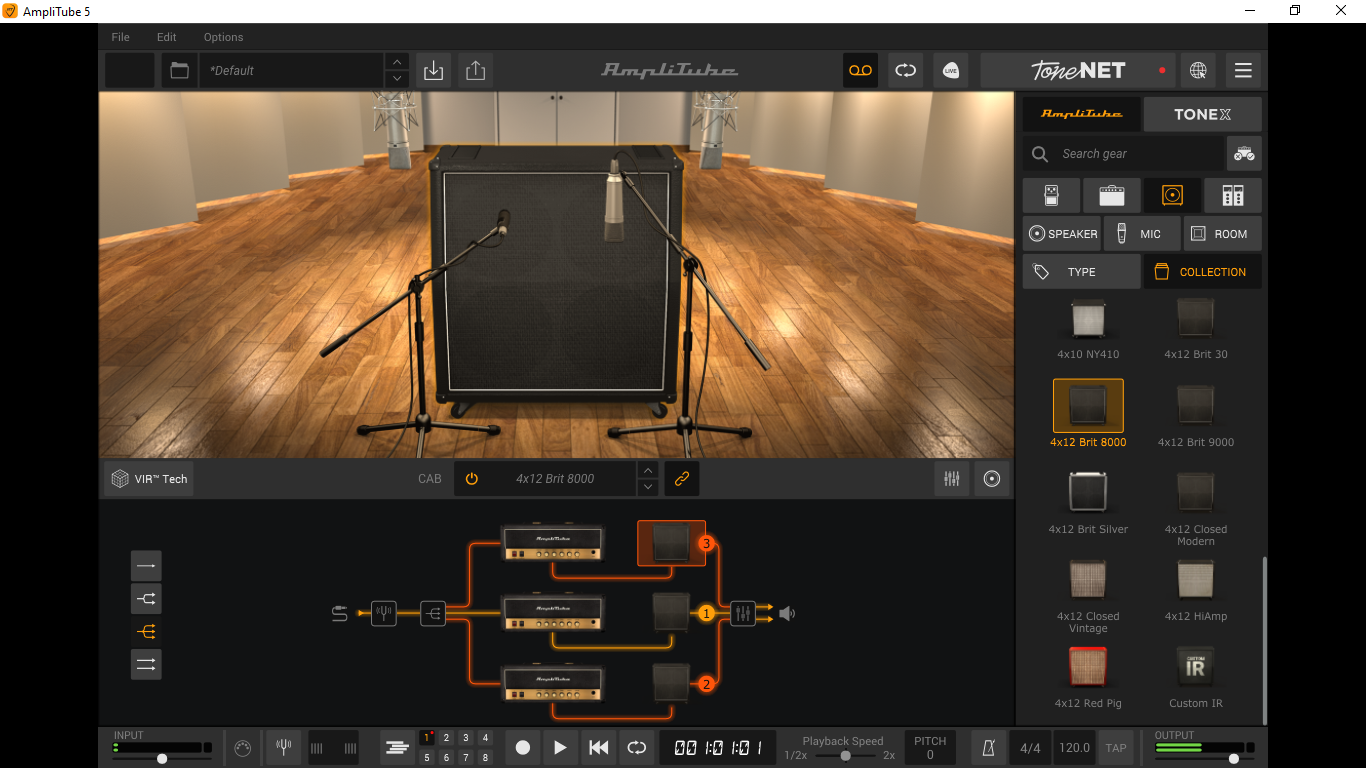Image resolution: width=1366 pixels, height=768 pixels.
Task: Toggle the loop playback button
Action: (x=636, y=748)
